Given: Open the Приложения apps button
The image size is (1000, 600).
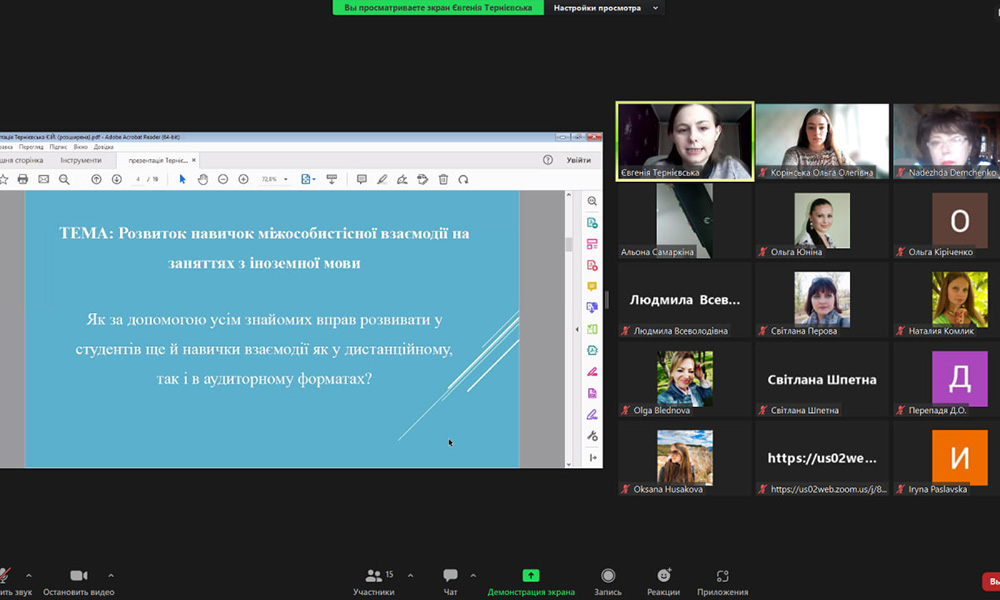Looking at the screenshot, I should click(x=723, y=582).
